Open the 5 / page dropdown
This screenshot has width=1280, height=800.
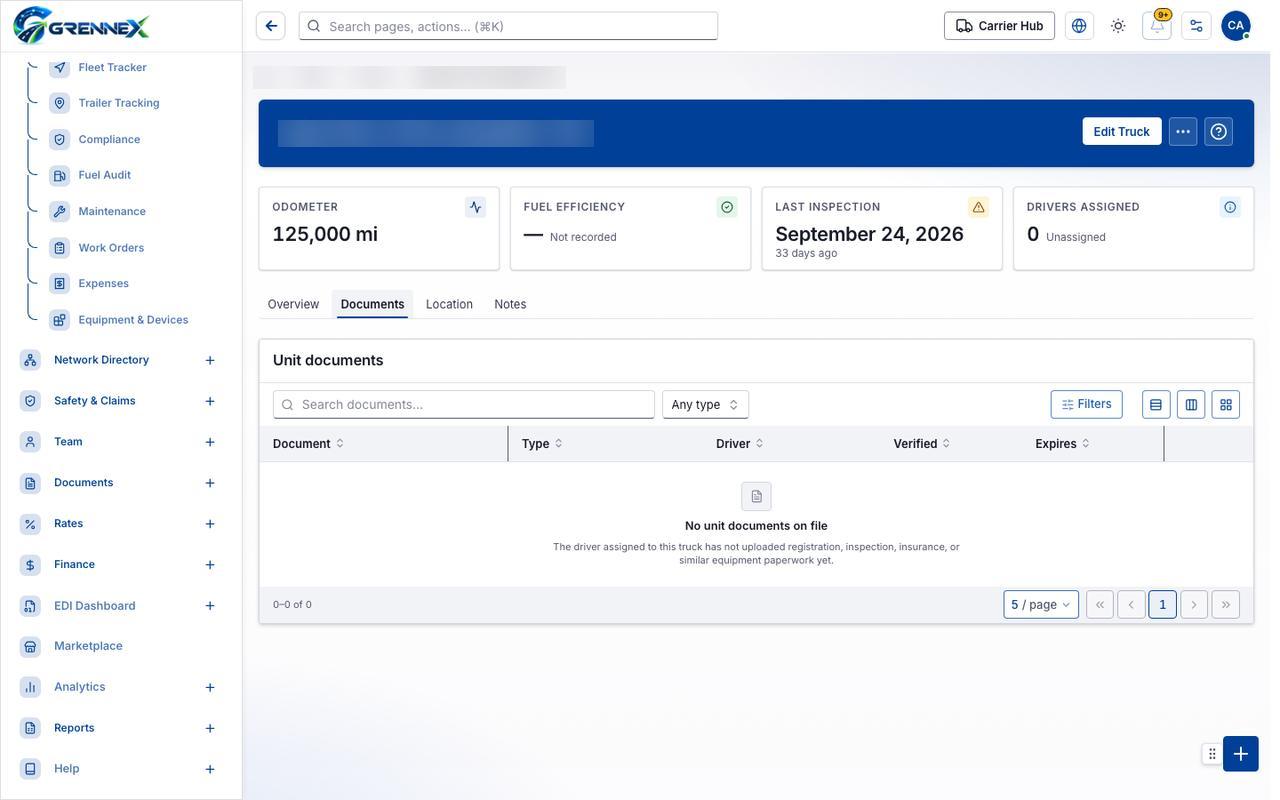point(1041,604)
